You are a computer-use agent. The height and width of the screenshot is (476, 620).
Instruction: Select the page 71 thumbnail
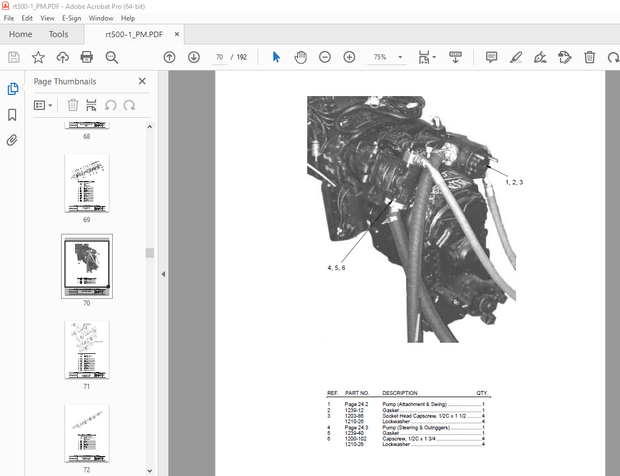coord(86,350)
